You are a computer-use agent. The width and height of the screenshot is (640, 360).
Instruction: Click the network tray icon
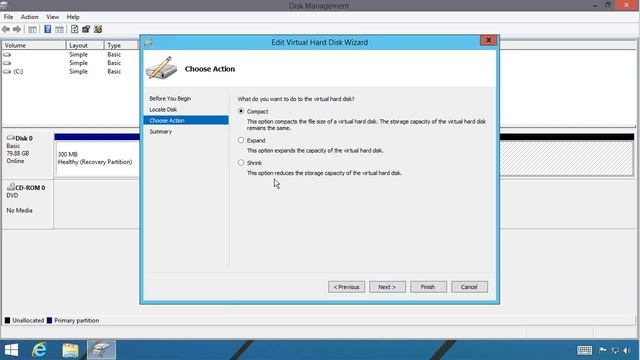[x=615, y=350]
